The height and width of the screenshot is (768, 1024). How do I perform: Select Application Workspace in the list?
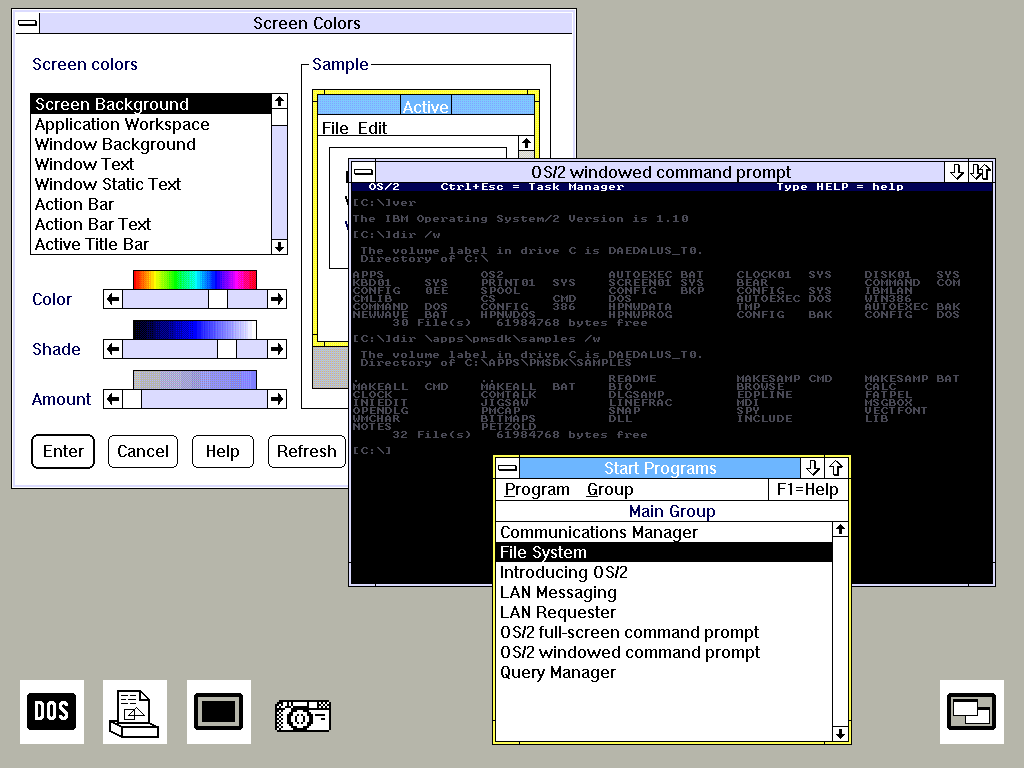[151, 124]
